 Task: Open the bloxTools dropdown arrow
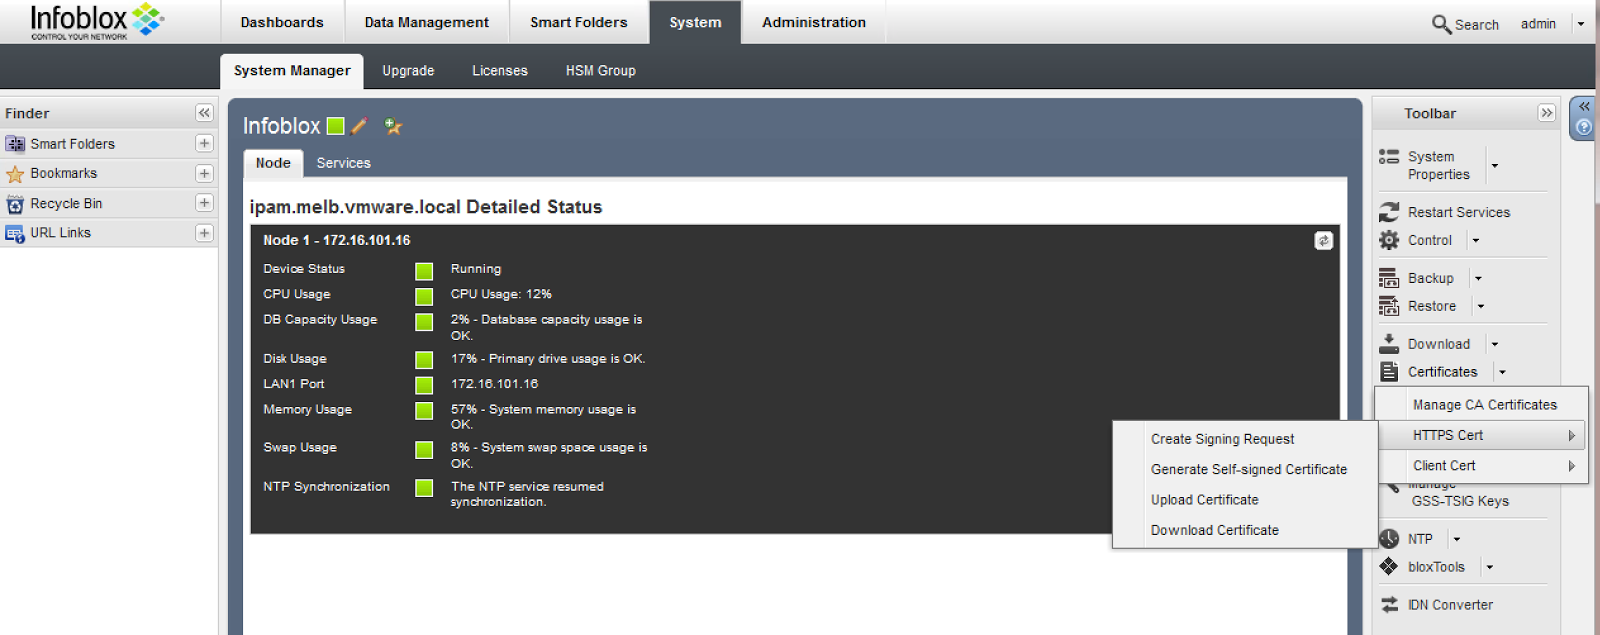(1489, 567)
